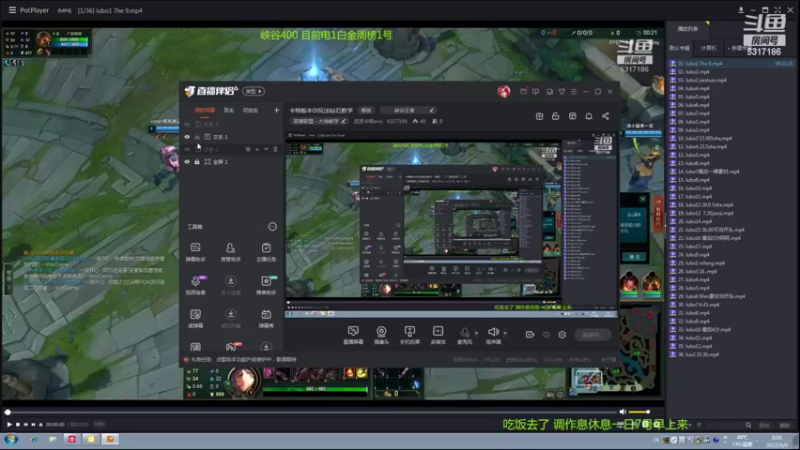800x450 pixels.
Task: Open the 榜单助手 tool
Action: click(x=266, y=285)
